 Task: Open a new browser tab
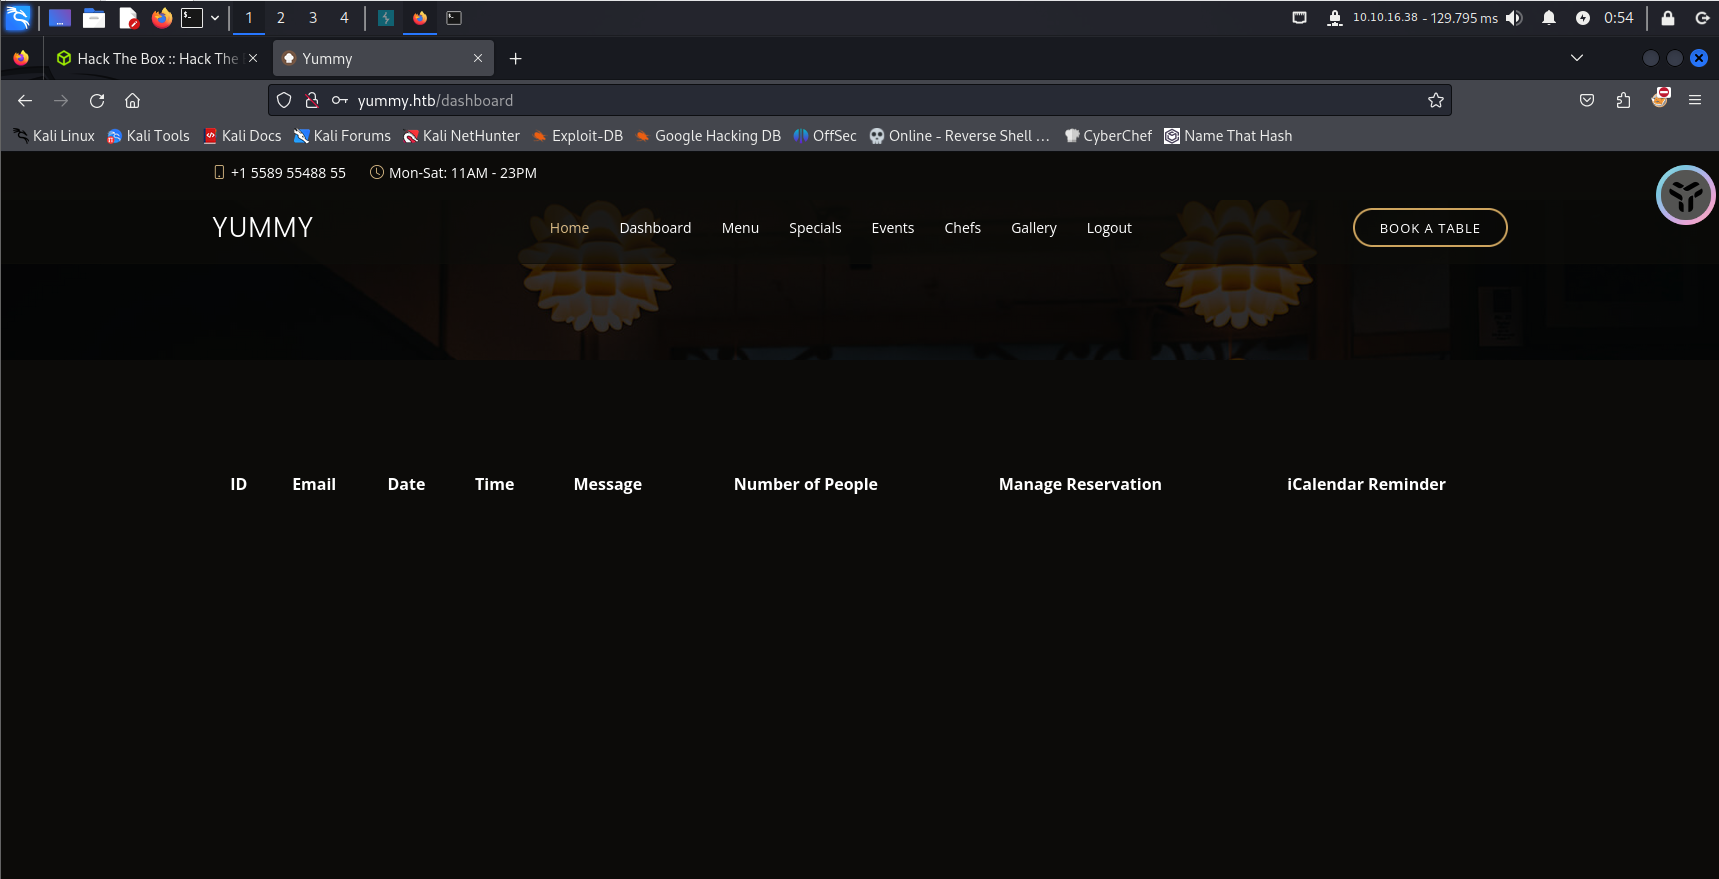[x=516, y=59]
